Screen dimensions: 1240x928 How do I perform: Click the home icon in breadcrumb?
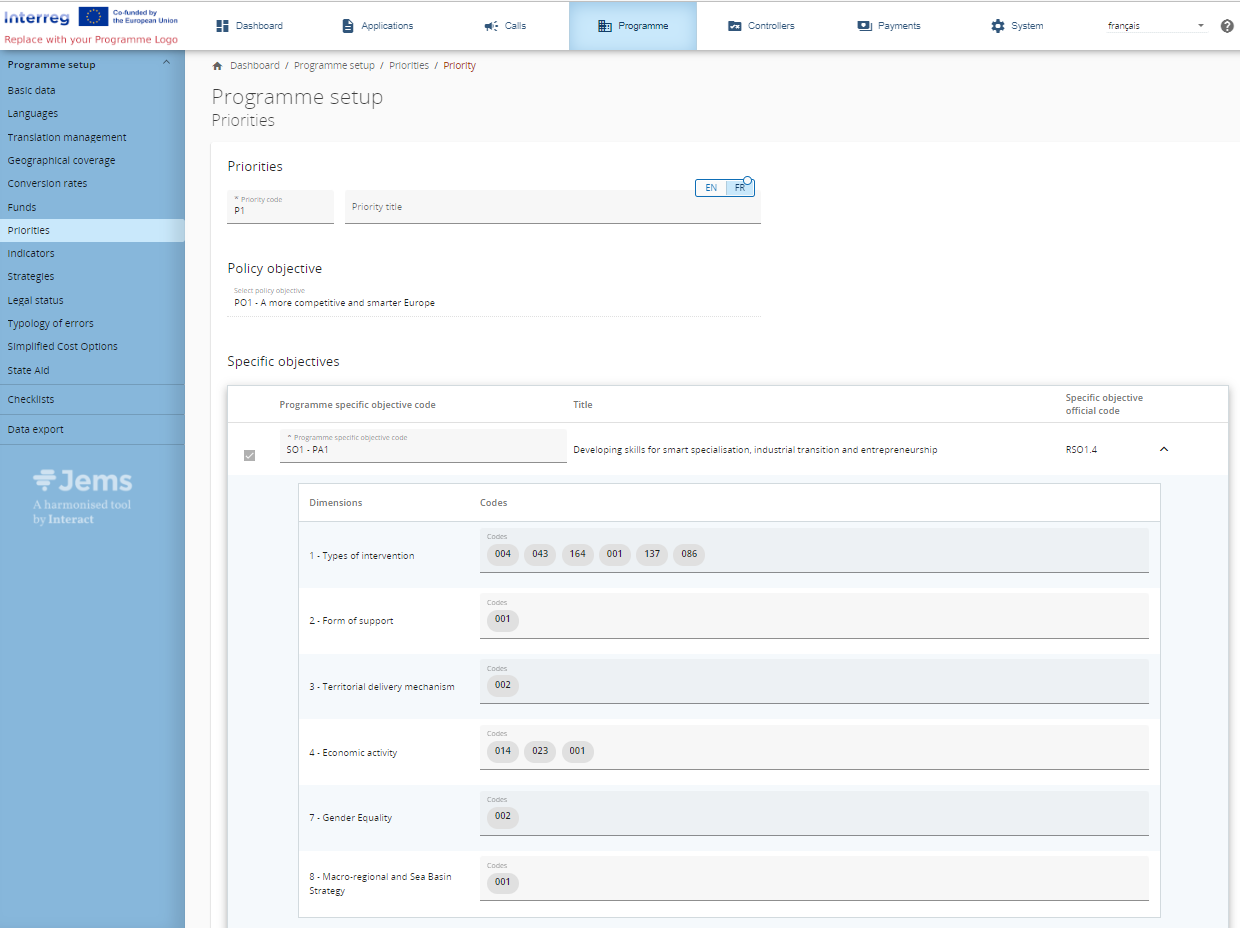pyautogui.click(x=217, y=66)
